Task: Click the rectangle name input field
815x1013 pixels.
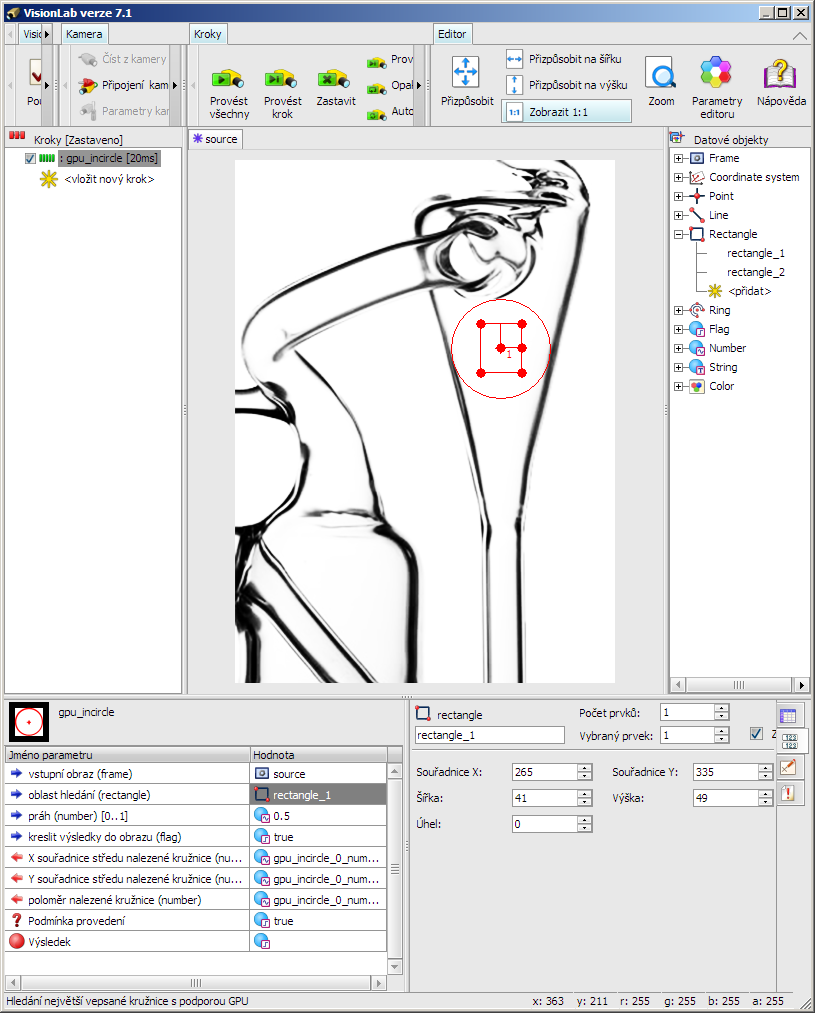Action: (x=489, y=735)
